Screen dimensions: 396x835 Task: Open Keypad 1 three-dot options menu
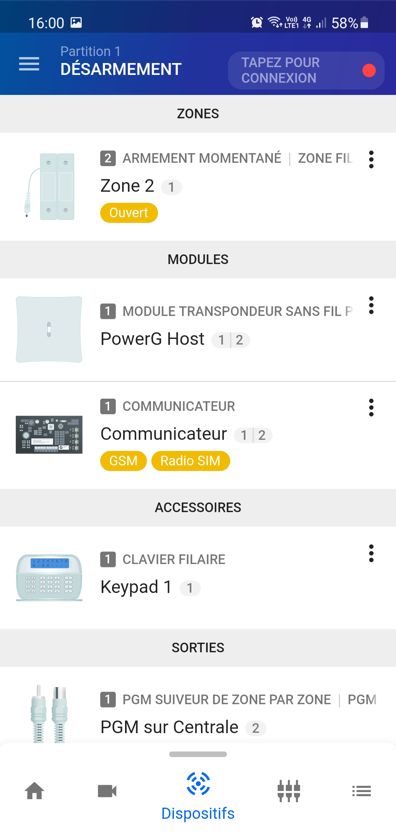(371, 553)
